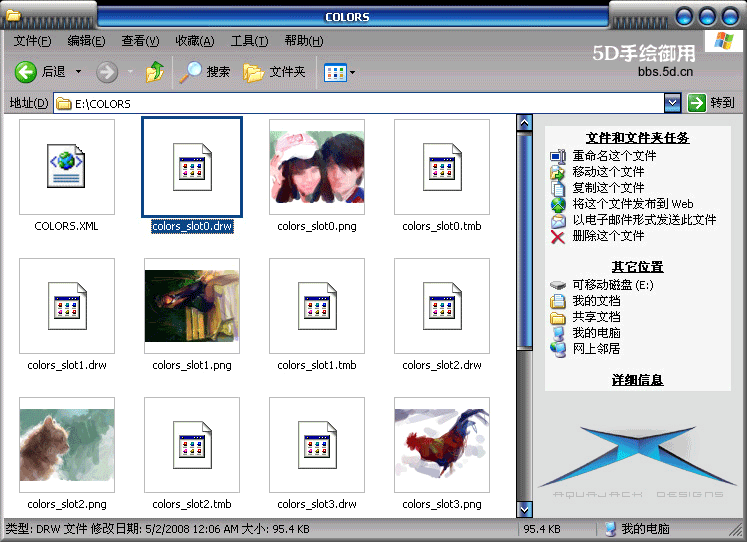
Task: Click 移动这个文件 move task link
Action: (x=608, y=171)
